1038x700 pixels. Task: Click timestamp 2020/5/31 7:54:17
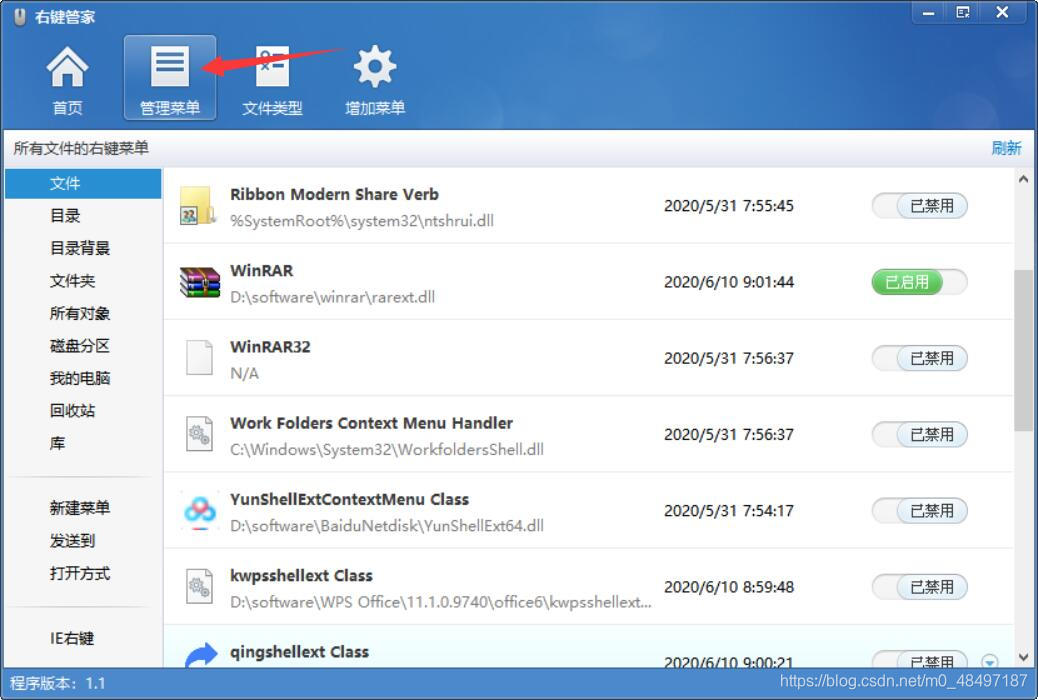tap(729, 511)
